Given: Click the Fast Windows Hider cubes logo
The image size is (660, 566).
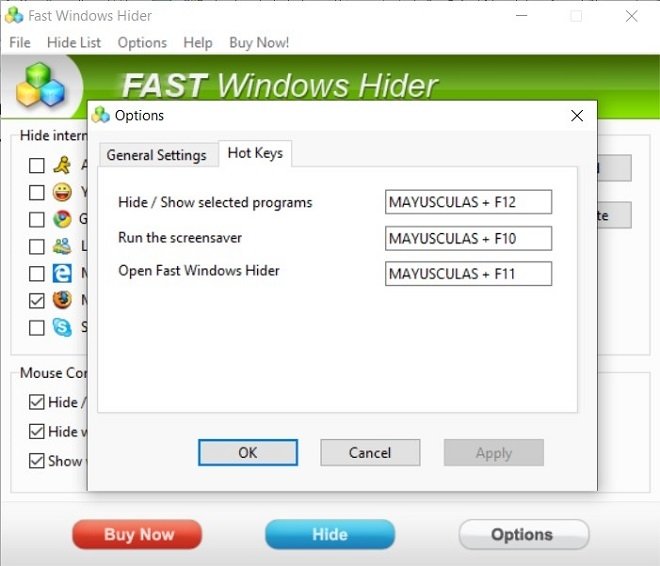Looking at the screenshot, I should coord(40,84).
